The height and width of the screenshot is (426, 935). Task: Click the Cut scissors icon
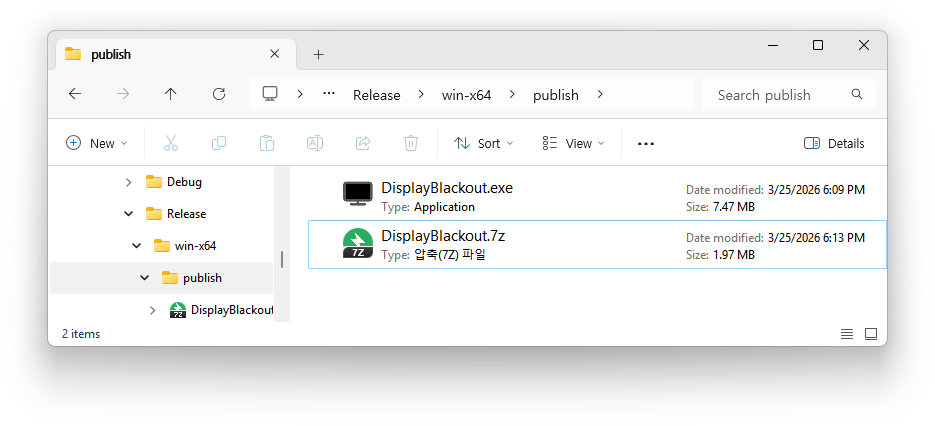(x=170, y=143)
